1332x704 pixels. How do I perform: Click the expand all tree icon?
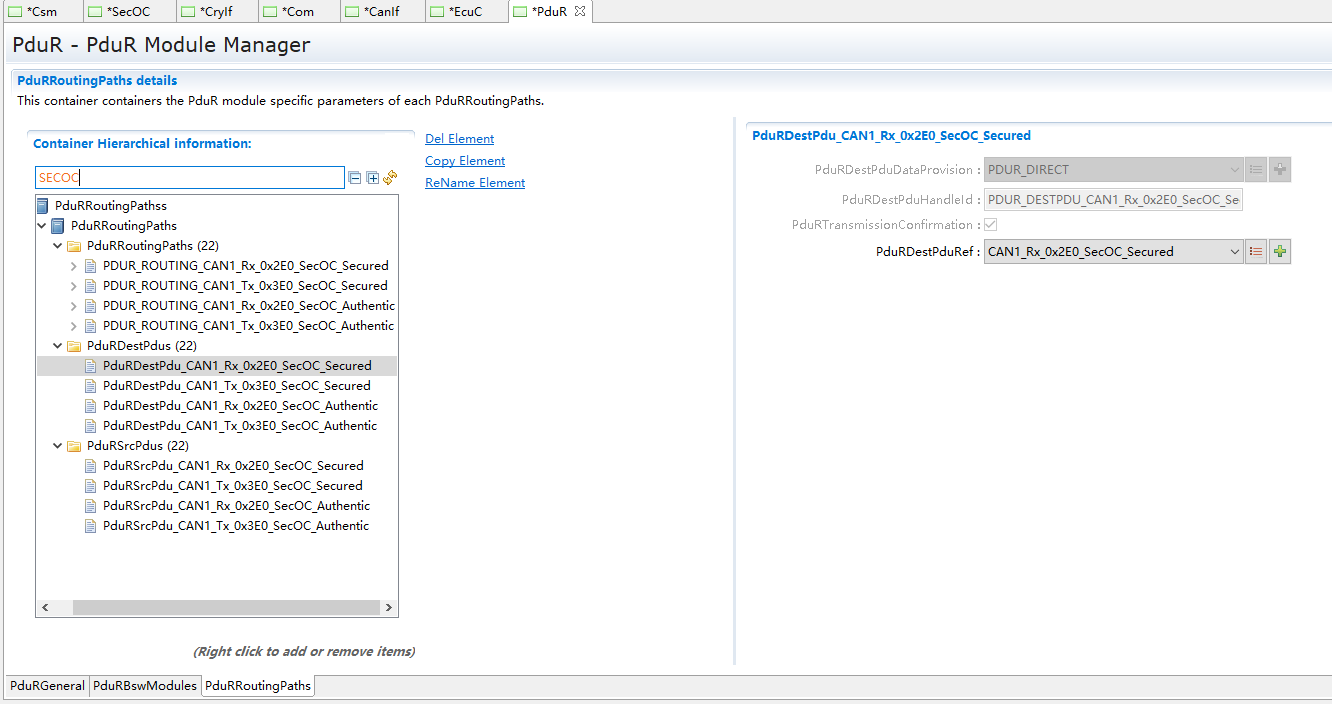[373, 178]
